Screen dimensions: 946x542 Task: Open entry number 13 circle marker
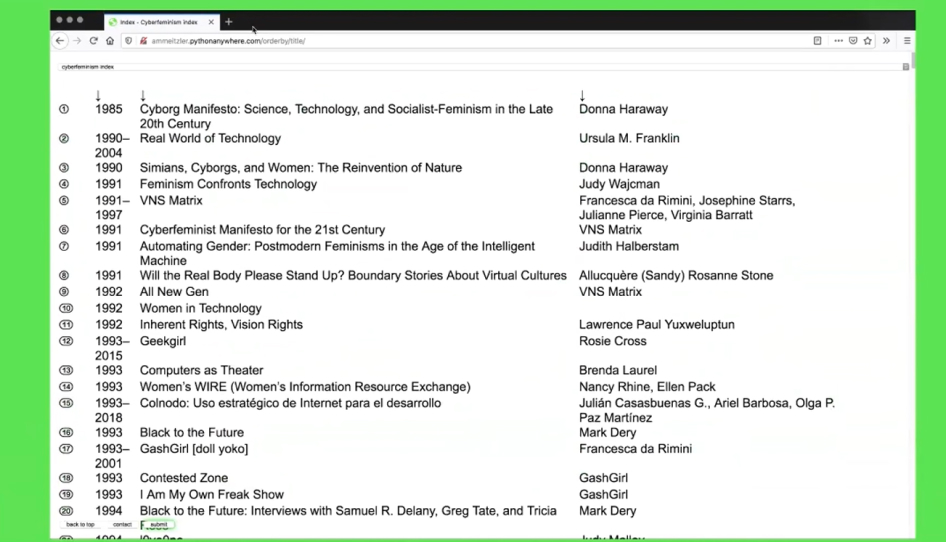(x=66, y=371)
